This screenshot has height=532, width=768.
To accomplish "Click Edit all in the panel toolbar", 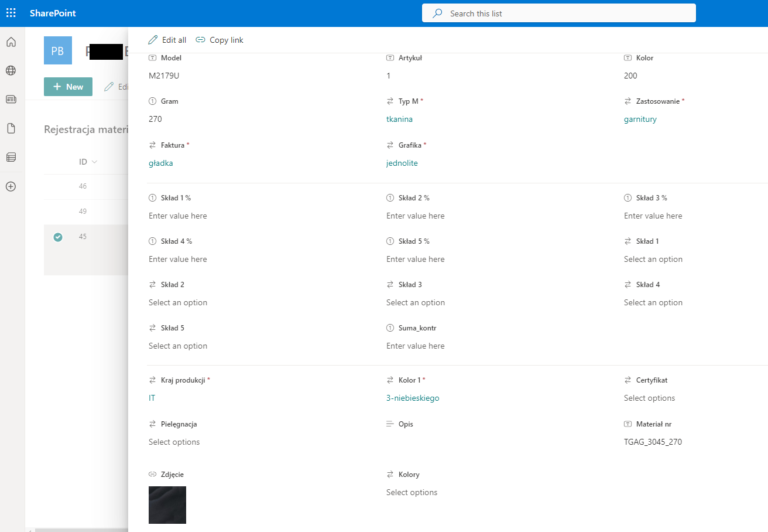I will tap(167, 40).
